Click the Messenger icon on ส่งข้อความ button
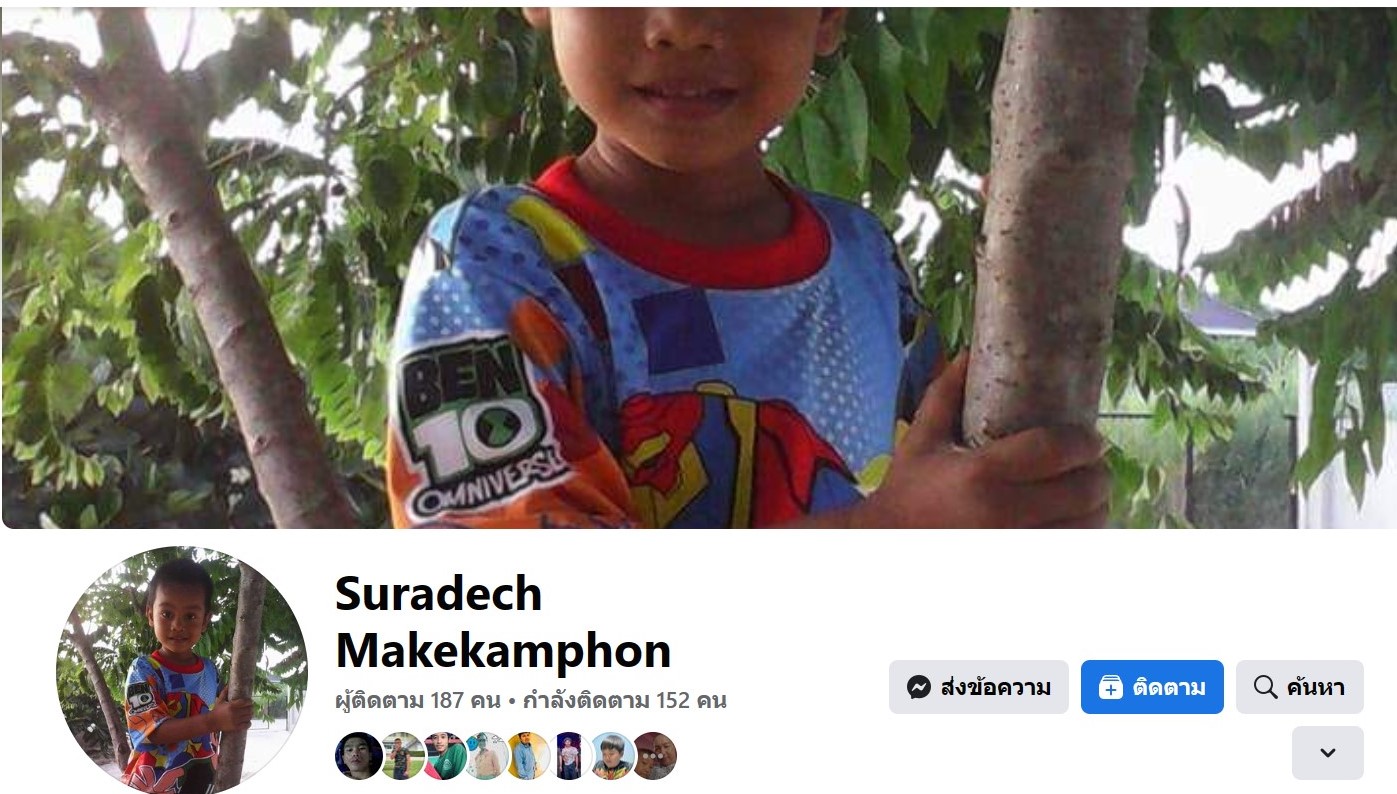The width and height of the screenshot is (1397, 794). pos(919,687)
